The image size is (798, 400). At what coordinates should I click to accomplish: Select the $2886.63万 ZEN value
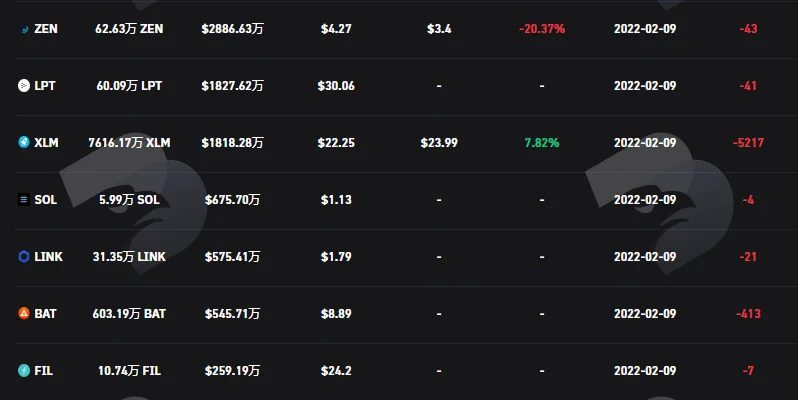pos(233,29)
